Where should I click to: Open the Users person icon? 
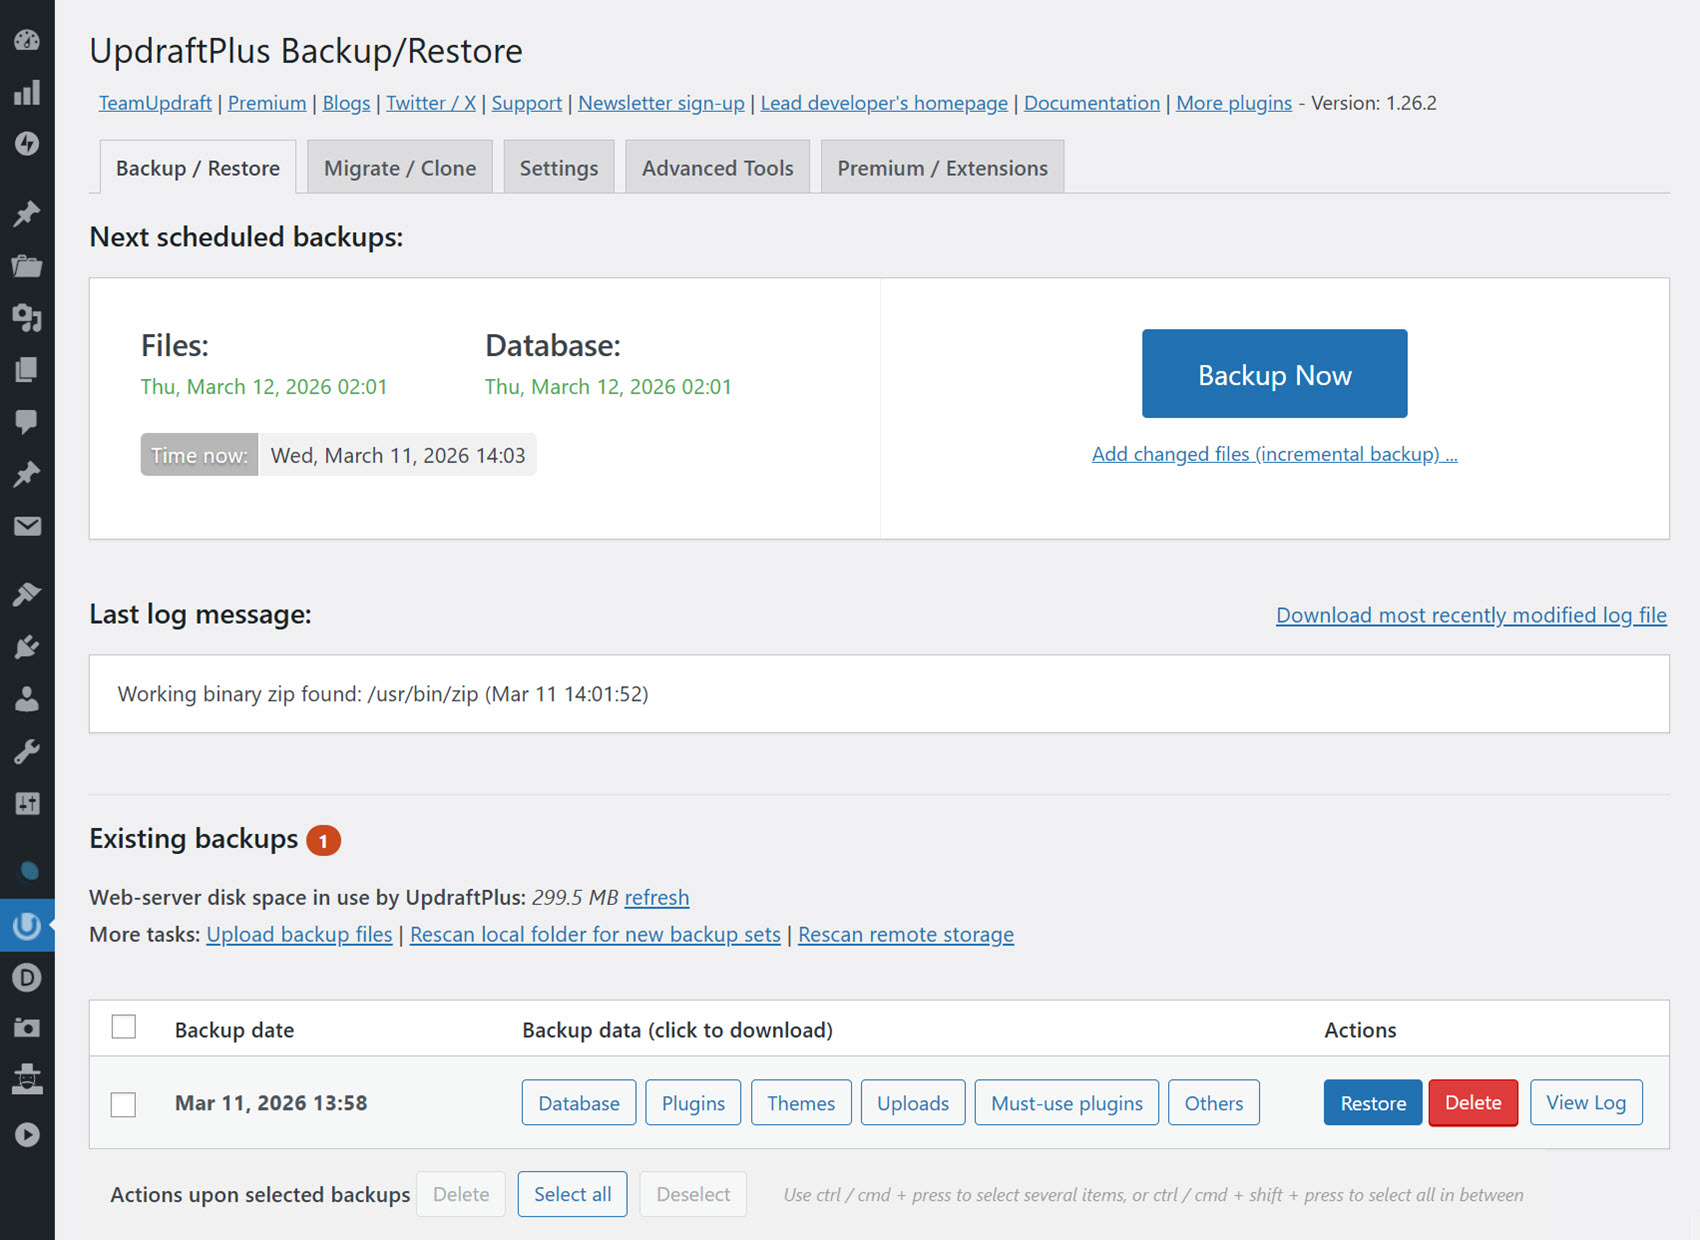pos(27,699)
